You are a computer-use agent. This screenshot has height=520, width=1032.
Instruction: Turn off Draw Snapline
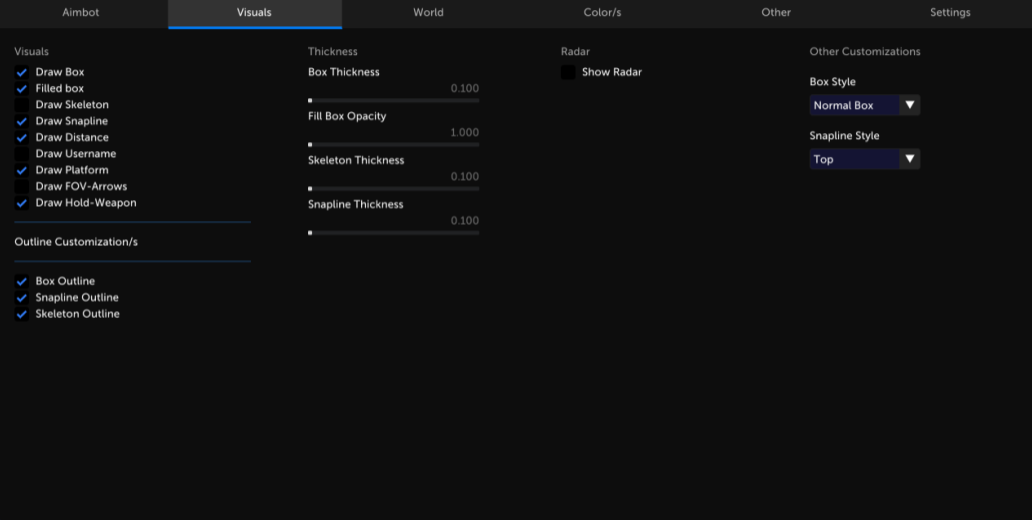point(22,121)
